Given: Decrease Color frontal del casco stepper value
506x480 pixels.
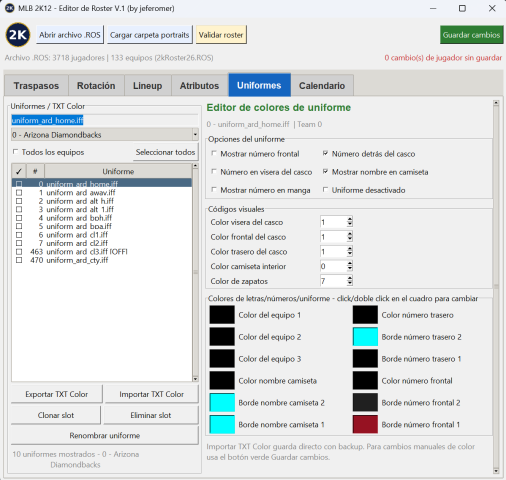Looking at the screenshot, I should (349, 239).
